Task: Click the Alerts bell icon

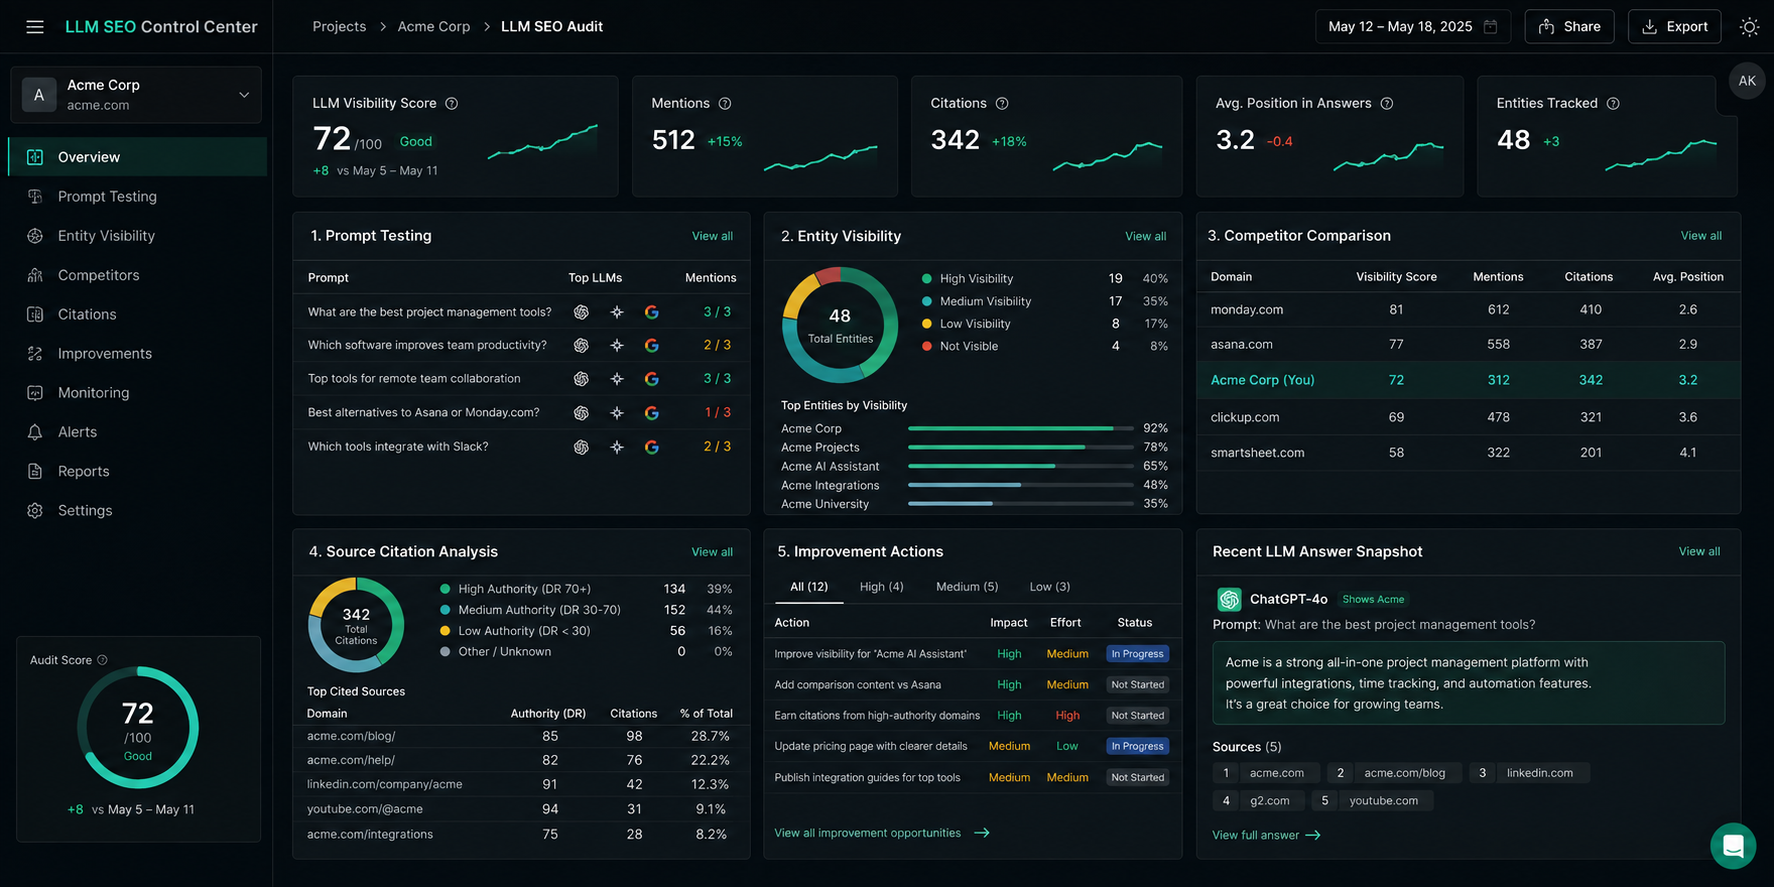Action: [35, 432]
